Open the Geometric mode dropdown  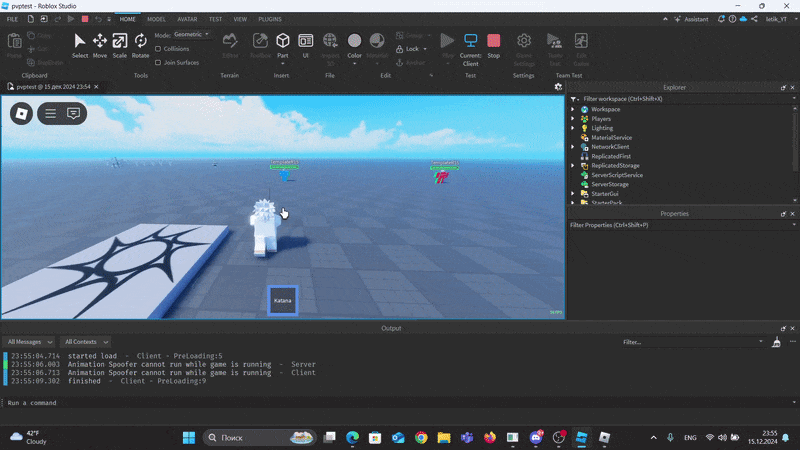coord(192,35)
